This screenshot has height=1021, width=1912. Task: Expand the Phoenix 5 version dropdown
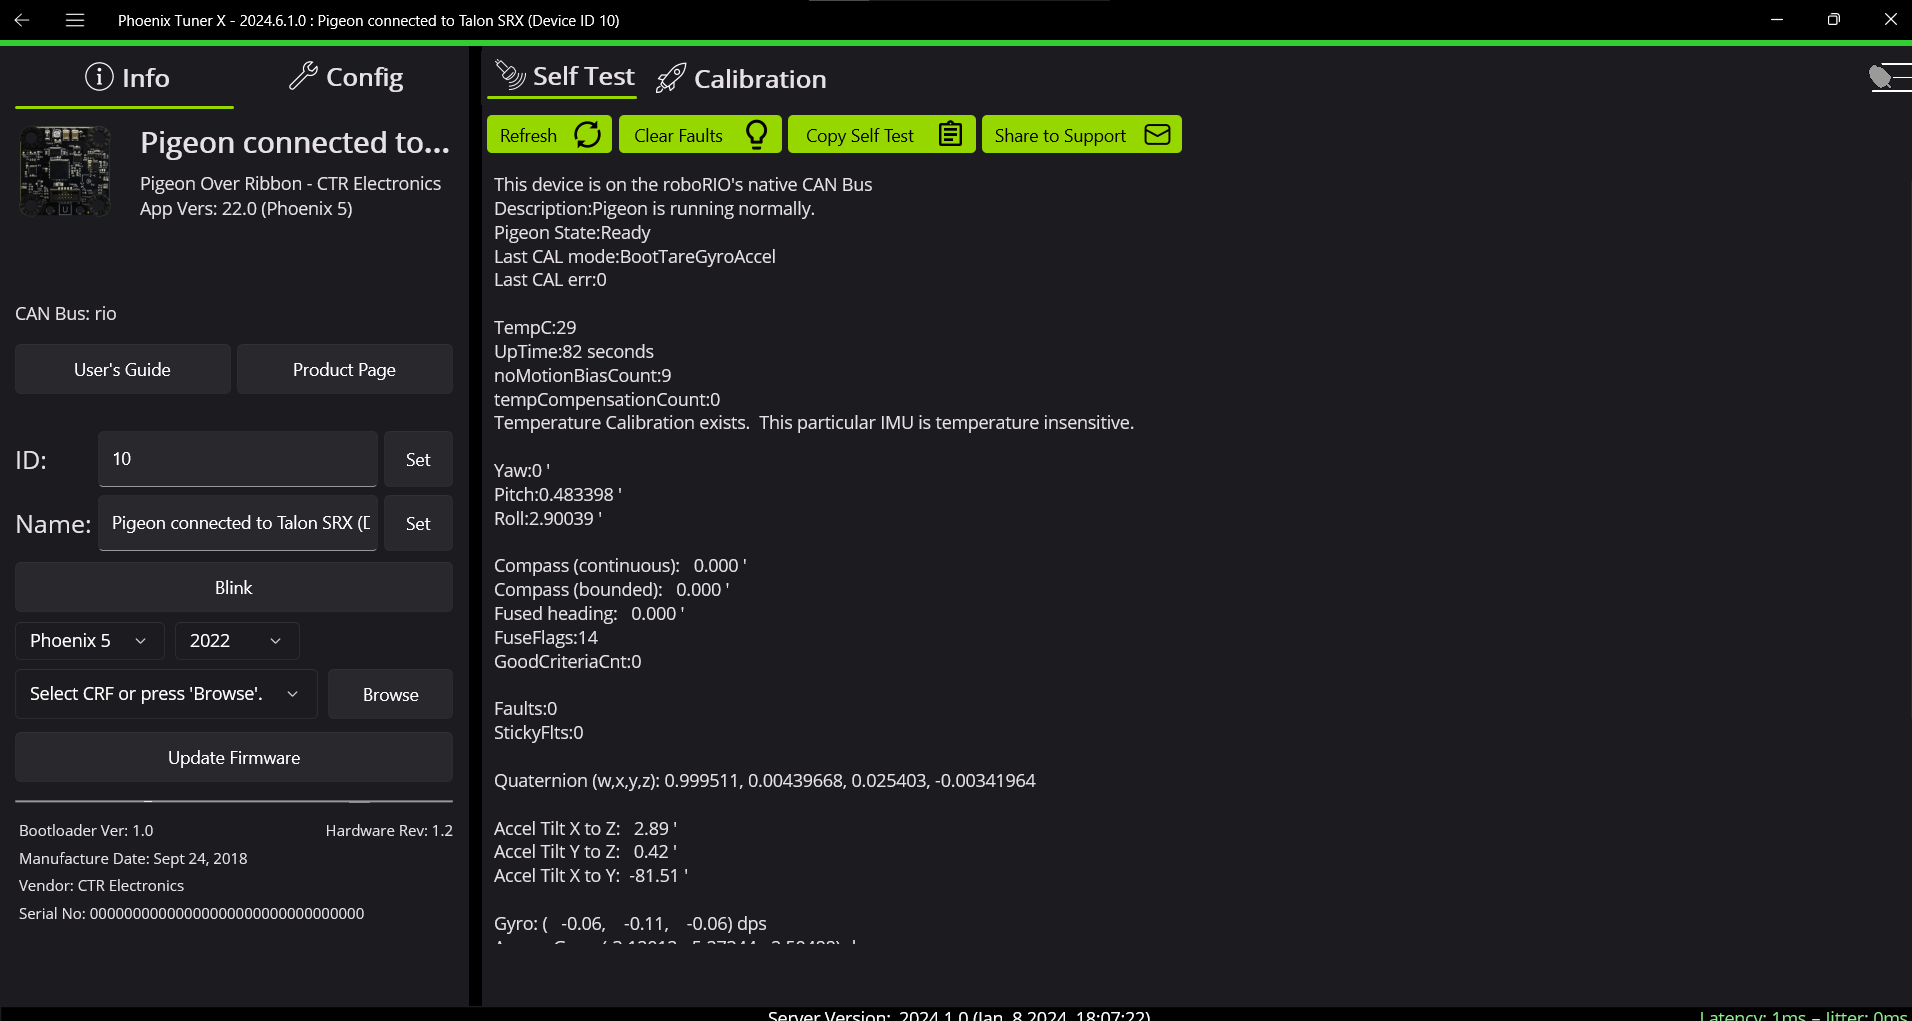pyautogui.click(x=89, y=641)
